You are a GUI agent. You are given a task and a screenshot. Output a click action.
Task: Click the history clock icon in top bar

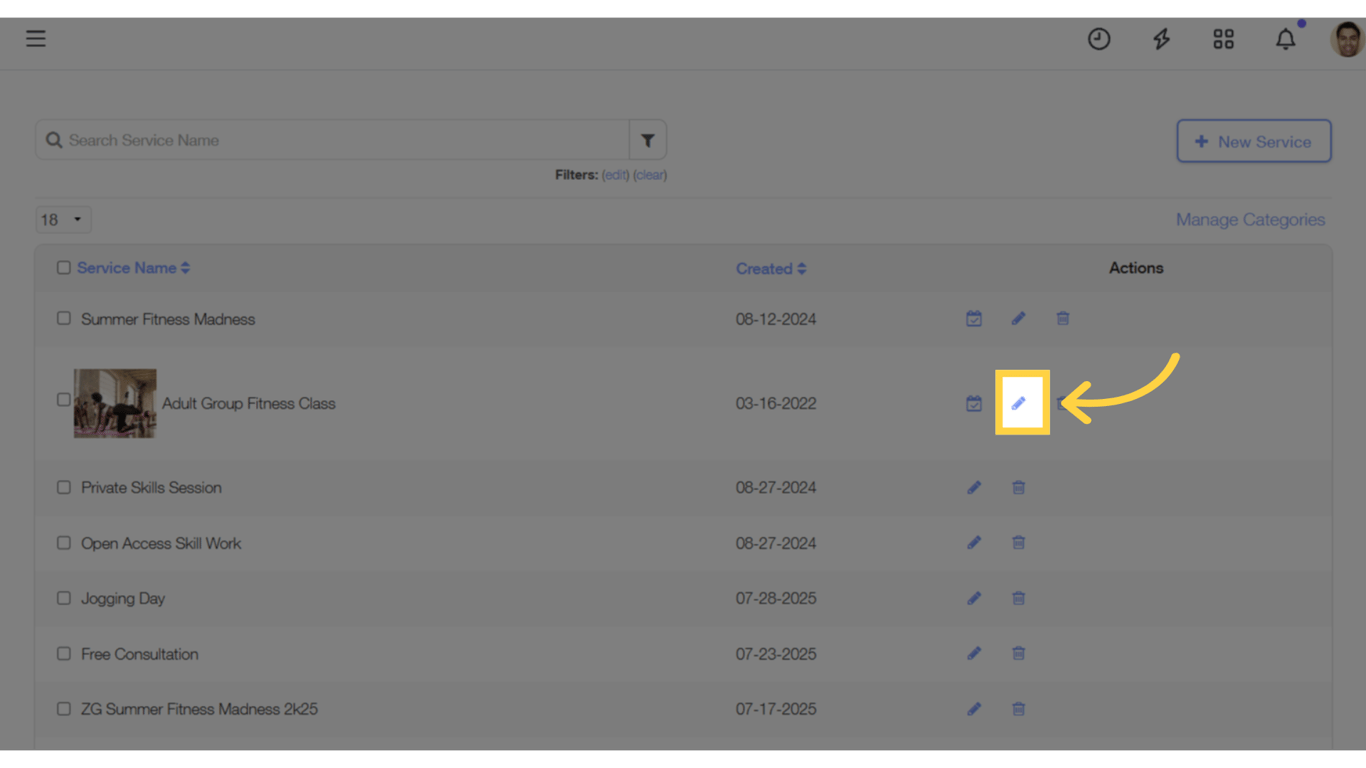click(x=1099, y=39)
